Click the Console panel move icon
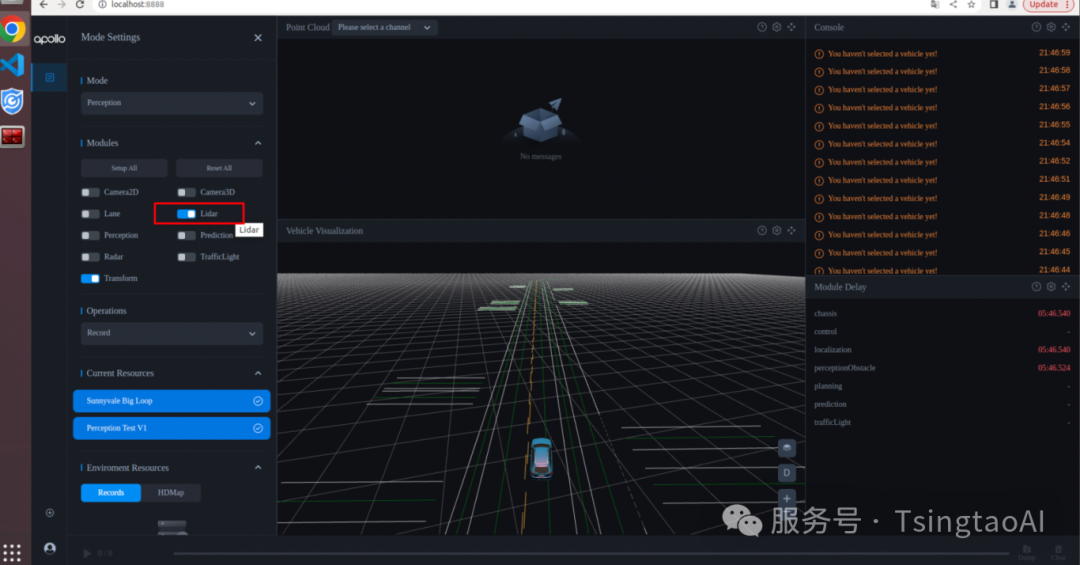 click(1066, 27)
